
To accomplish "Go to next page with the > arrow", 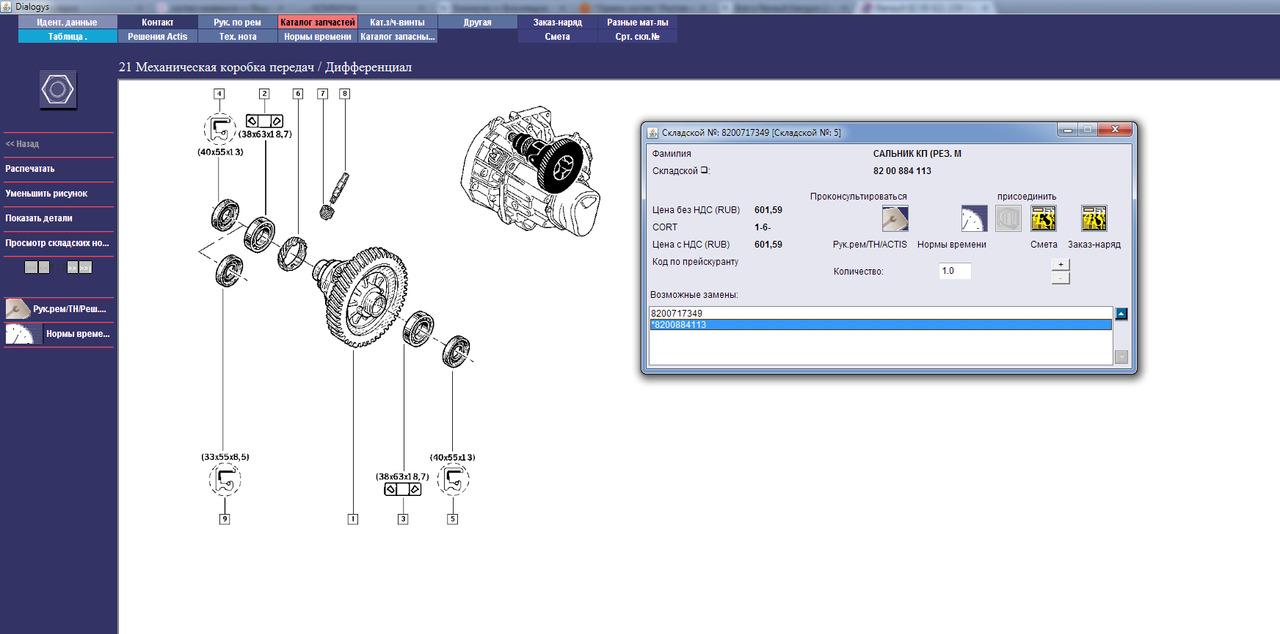I will (x=73, y=267).
